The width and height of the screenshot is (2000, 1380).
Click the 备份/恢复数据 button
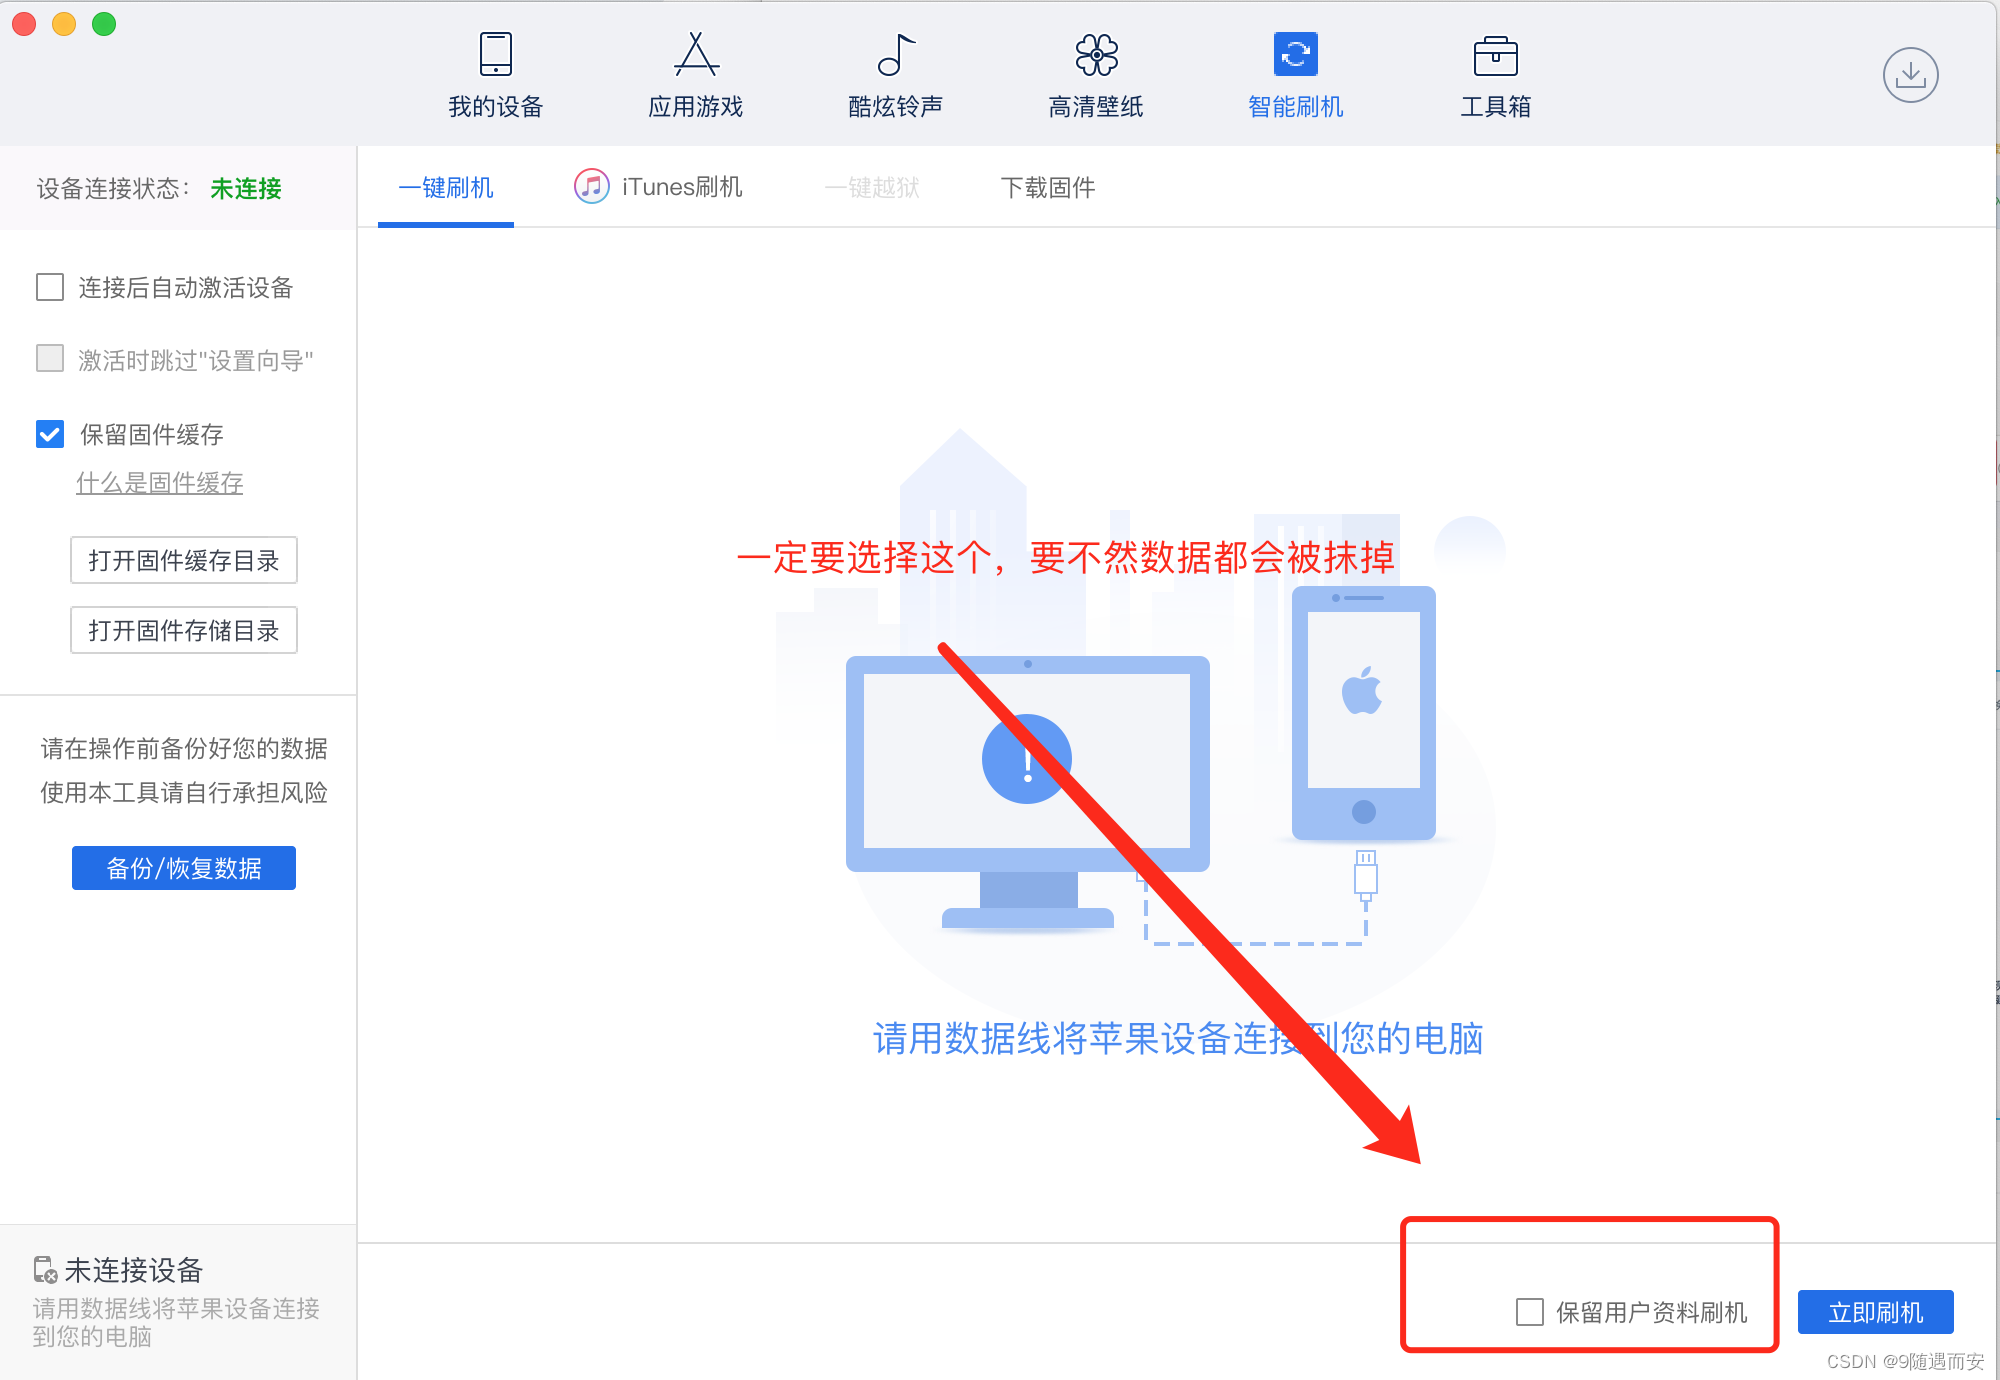click(x=184, y=868)
